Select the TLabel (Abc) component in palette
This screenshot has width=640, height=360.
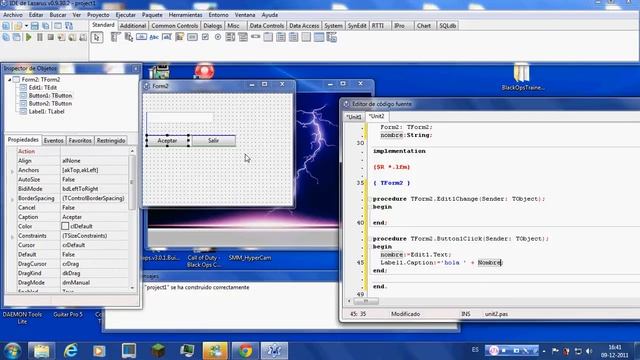[x=154, y=37]
